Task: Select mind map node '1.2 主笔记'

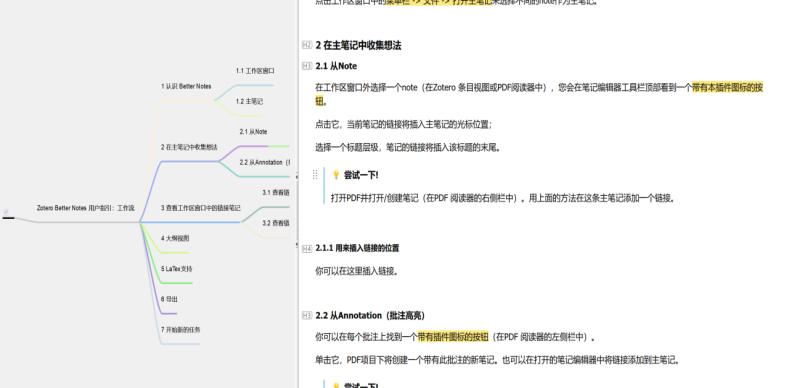Action: point(249,102)
